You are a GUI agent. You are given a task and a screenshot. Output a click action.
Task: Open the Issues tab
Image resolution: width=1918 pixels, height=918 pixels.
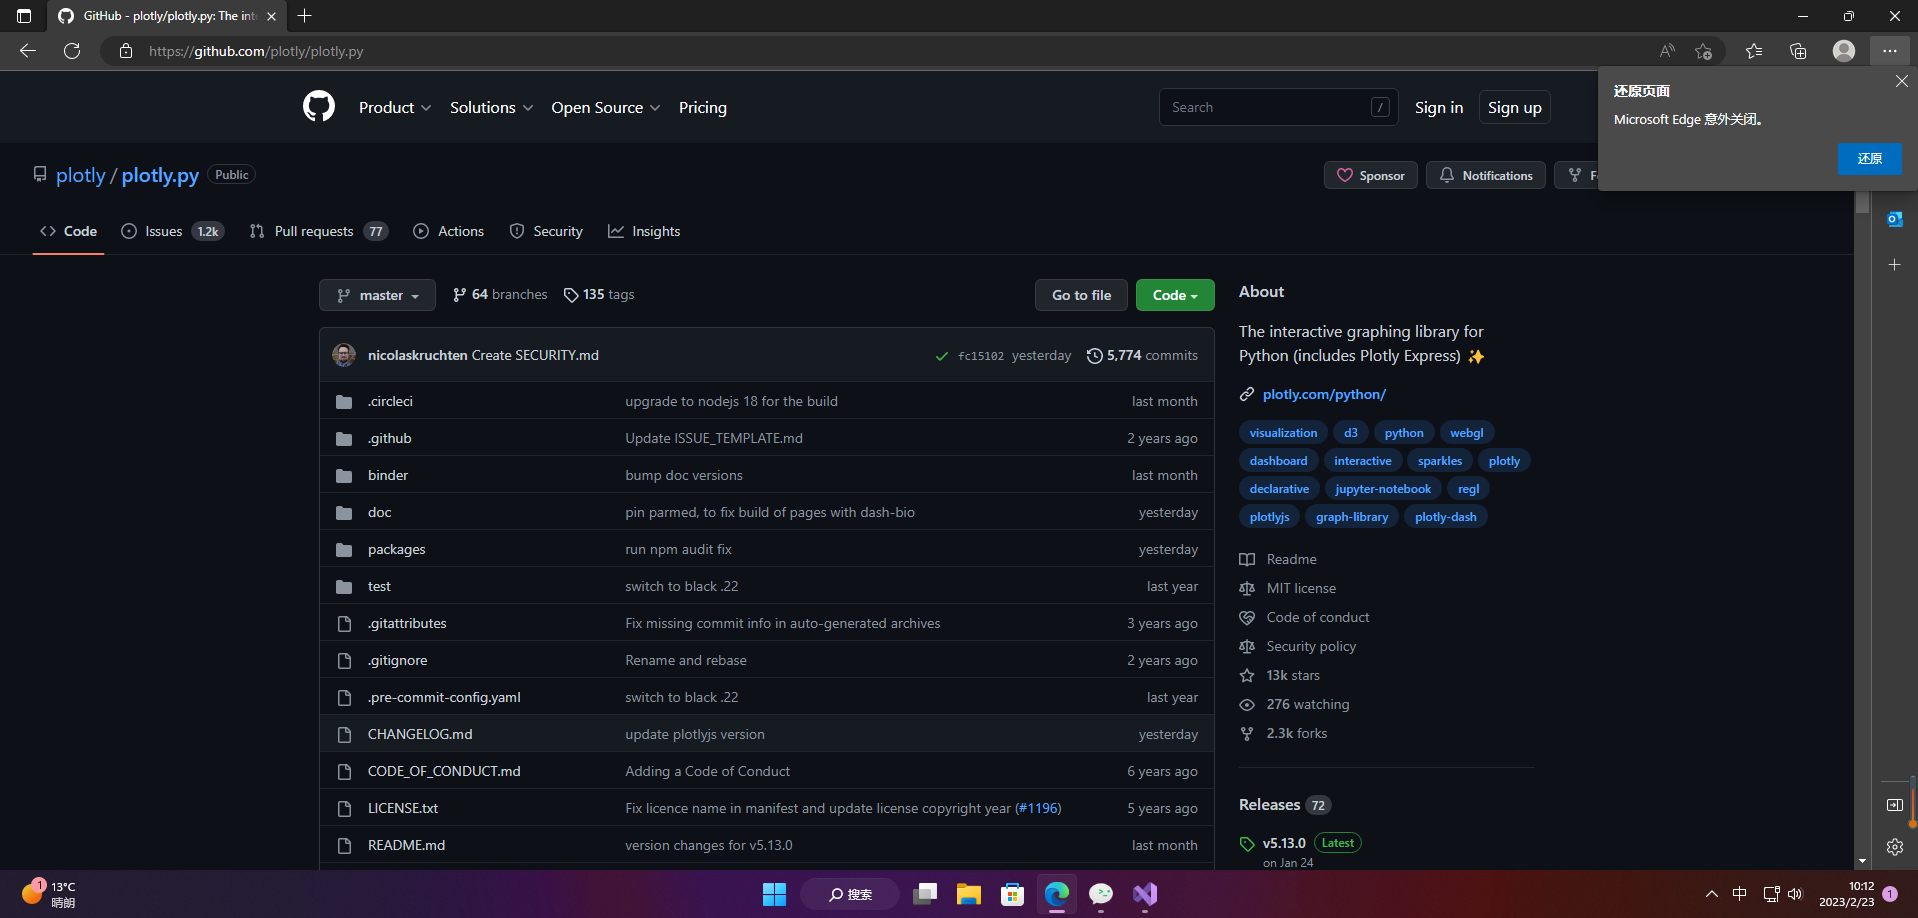coord(172,231)
